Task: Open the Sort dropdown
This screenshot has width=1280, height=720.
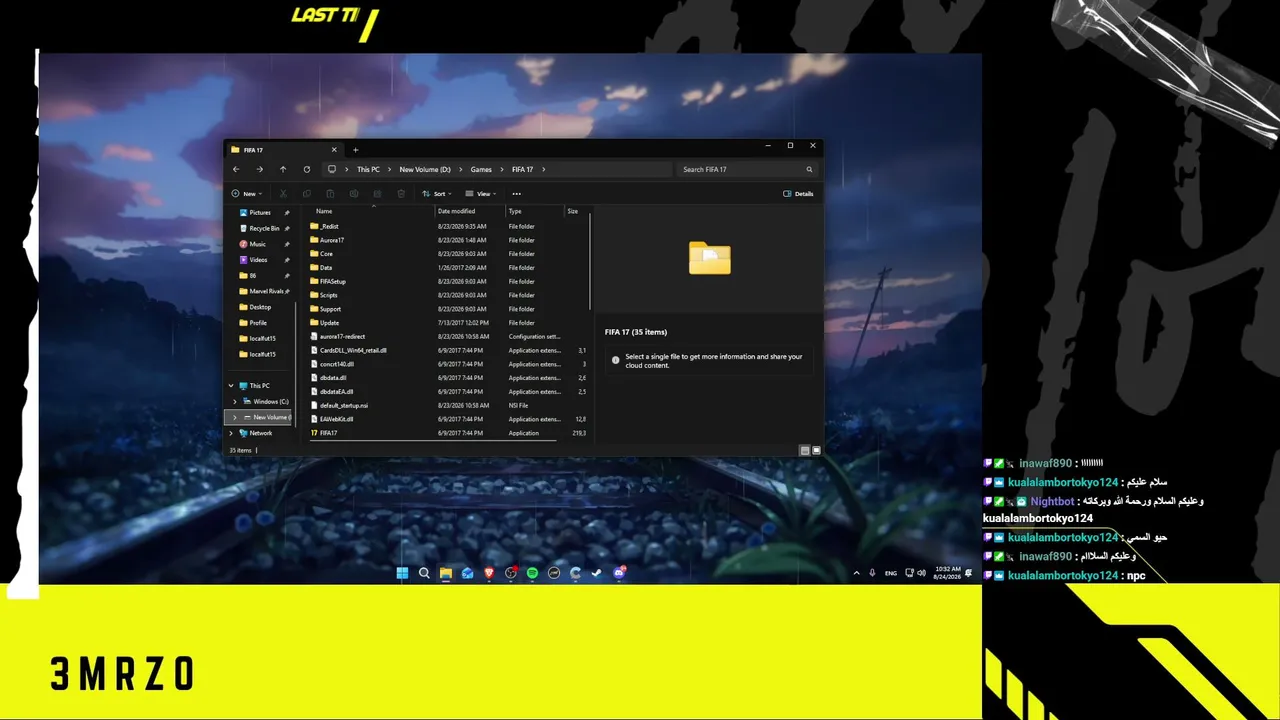Action: (x=437, y=194)
